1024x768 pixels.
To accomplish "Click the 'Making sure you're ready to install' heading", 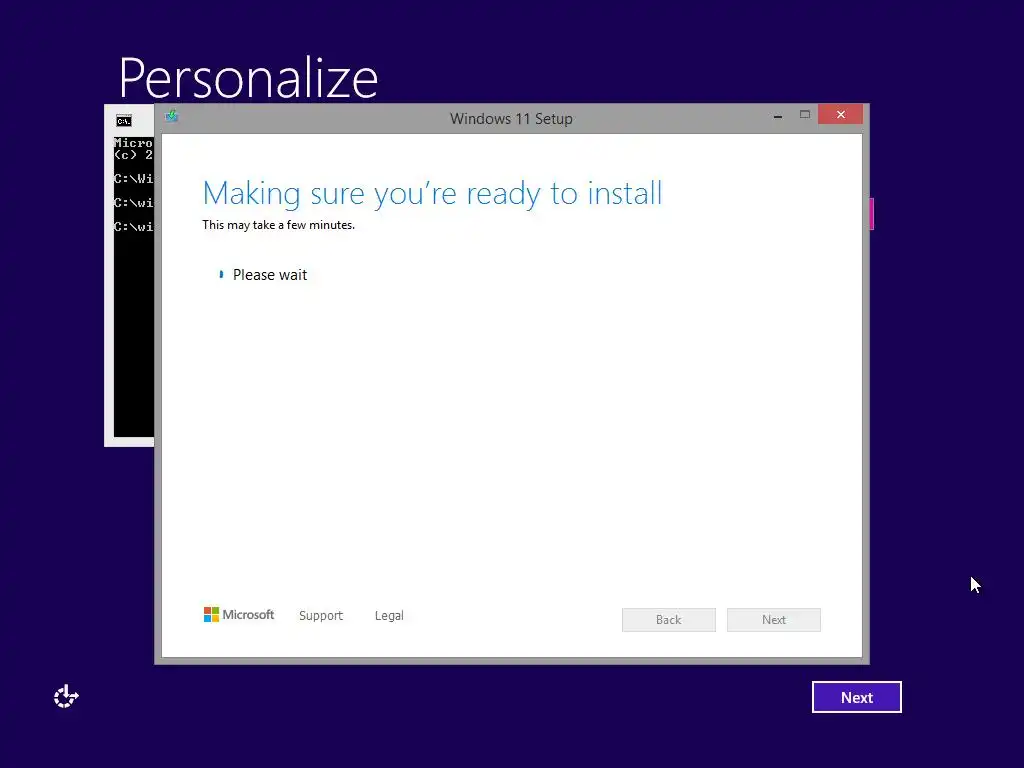I will pyautogui.click(x=432, y=193).
